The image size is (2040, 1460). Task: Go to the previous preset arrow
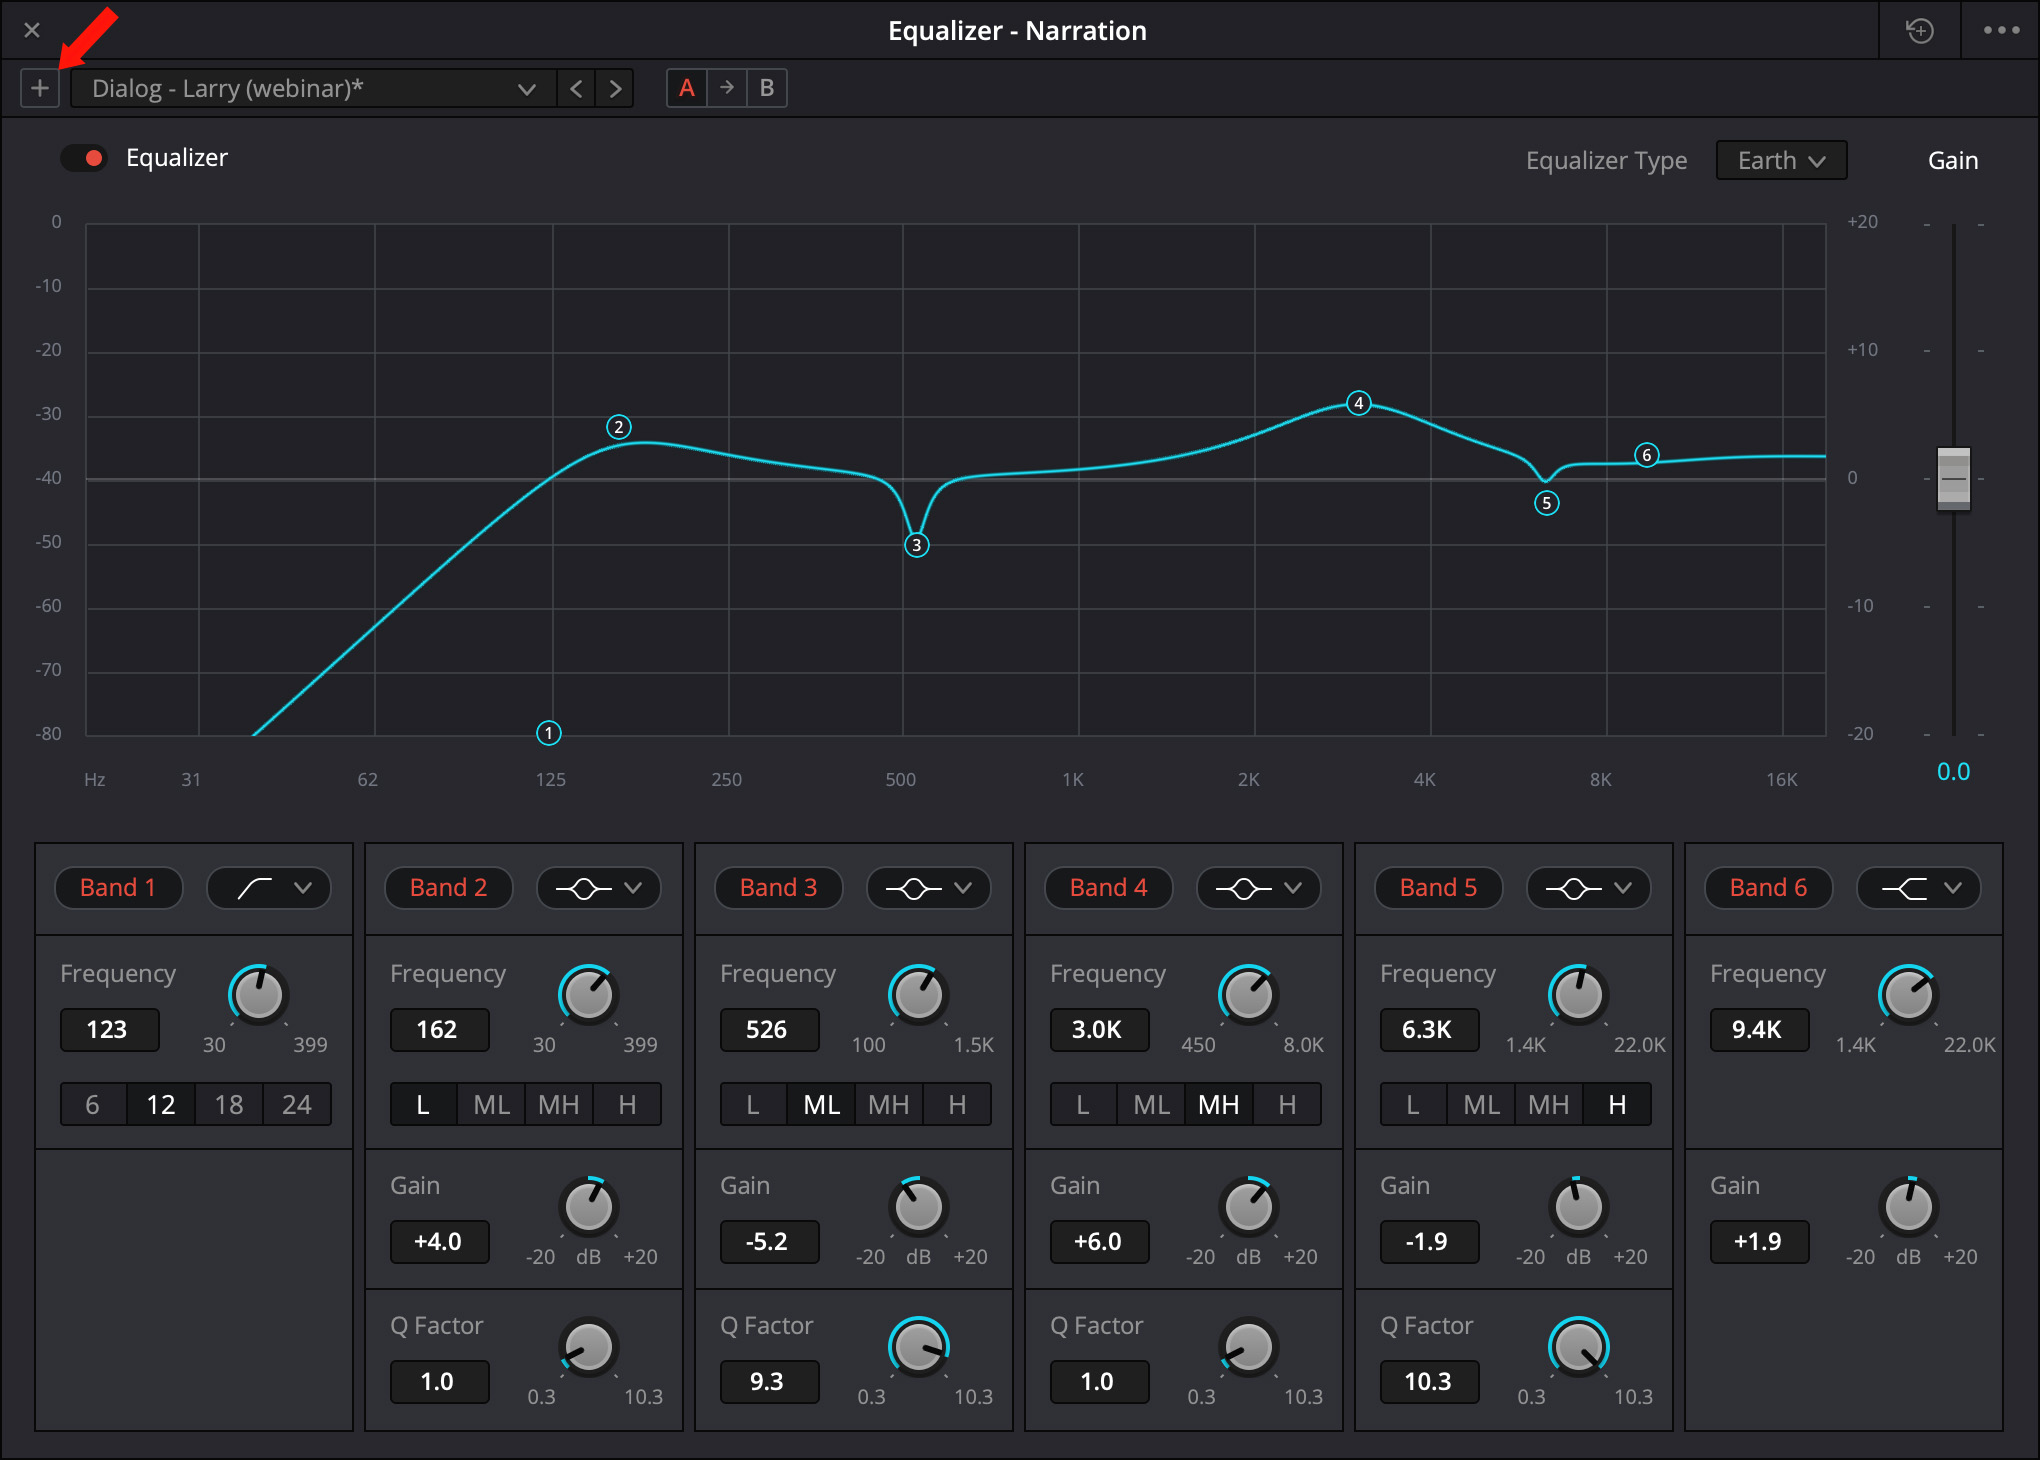pos(576,88)
